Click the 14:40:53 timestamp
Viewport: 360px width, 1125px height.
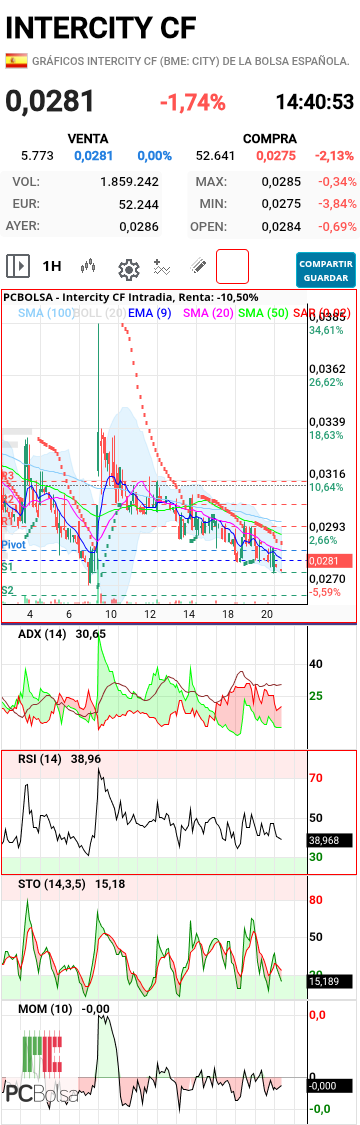tap(315, 102)
